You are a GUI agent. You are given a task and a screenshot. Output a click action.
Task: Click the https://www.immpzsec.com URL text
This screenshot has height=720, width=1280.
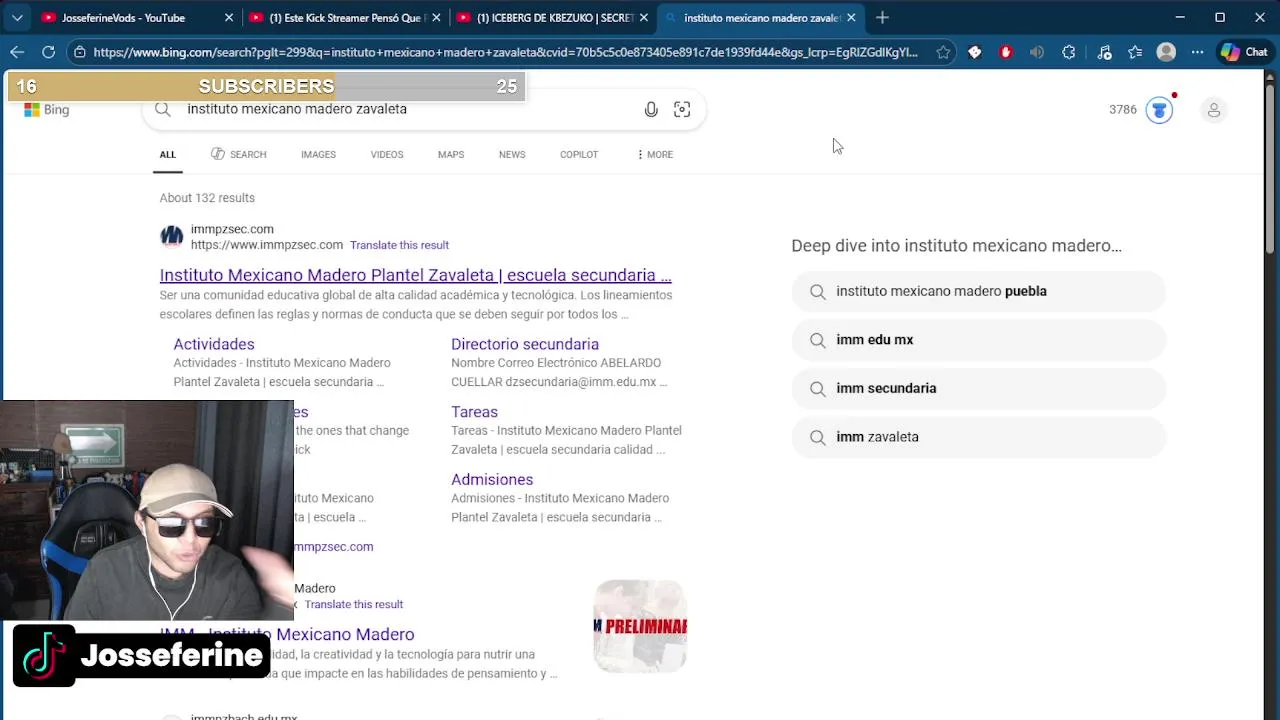pyautogui.click(x=267, y=245)
